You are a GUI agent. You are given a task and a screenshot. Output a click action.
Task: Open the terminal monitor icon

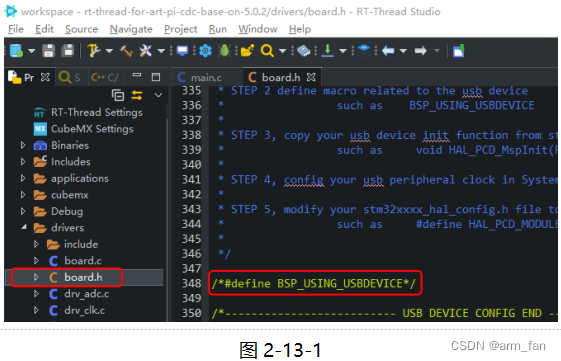click(x=182, y=51)
